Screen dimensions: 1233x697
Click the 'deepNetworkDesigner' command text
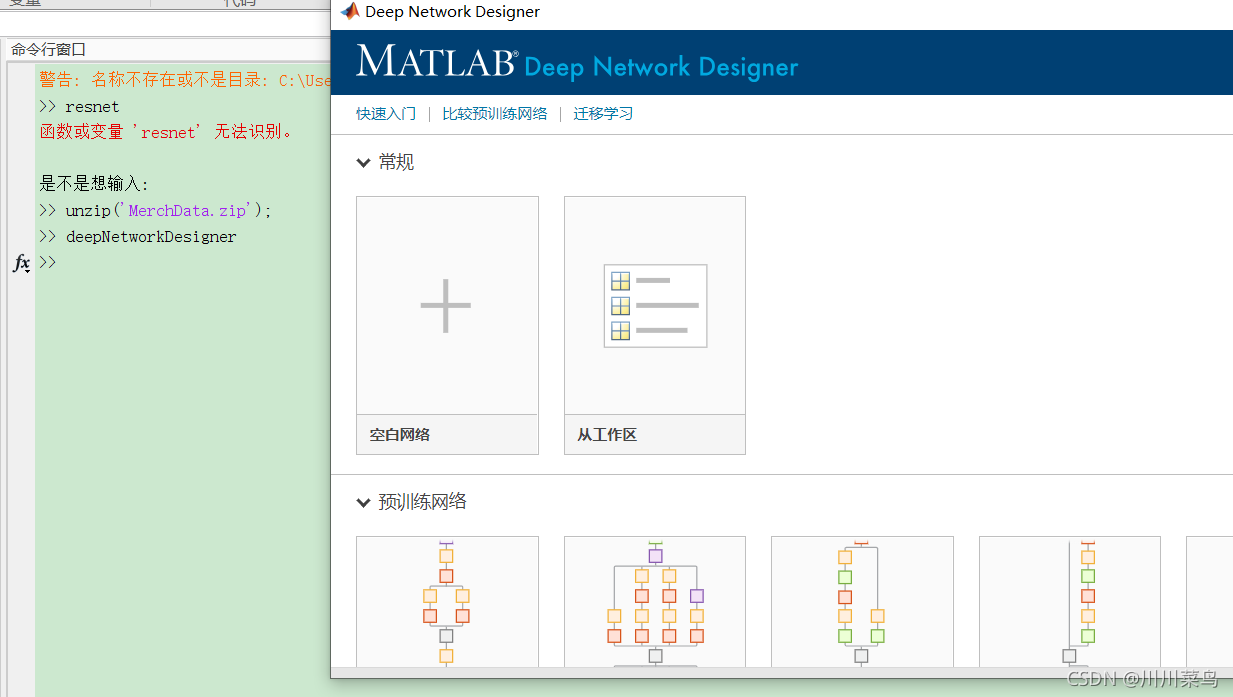click(x=151, y=237)
